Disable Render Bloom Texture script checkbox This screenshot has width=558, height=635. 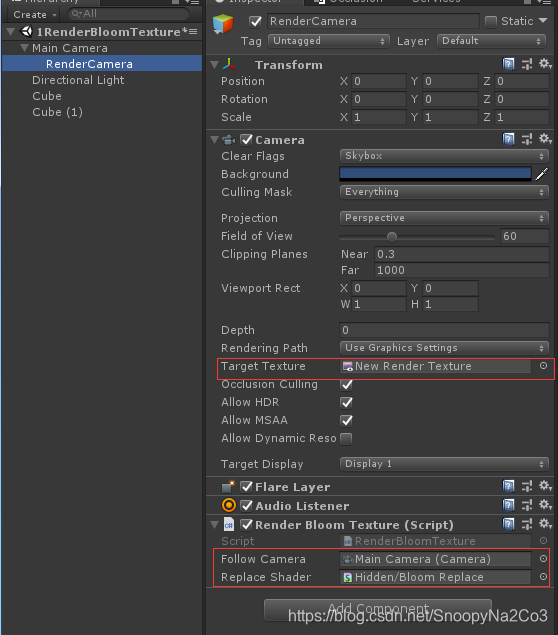point(247,524)
